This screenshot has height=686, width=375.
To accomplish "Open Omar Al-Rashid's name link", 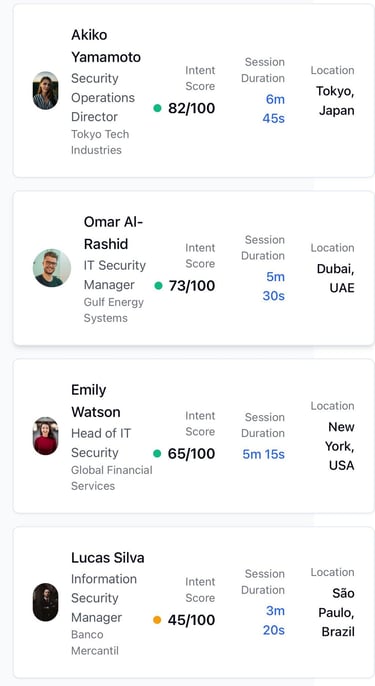I will [x=113, y=233].
